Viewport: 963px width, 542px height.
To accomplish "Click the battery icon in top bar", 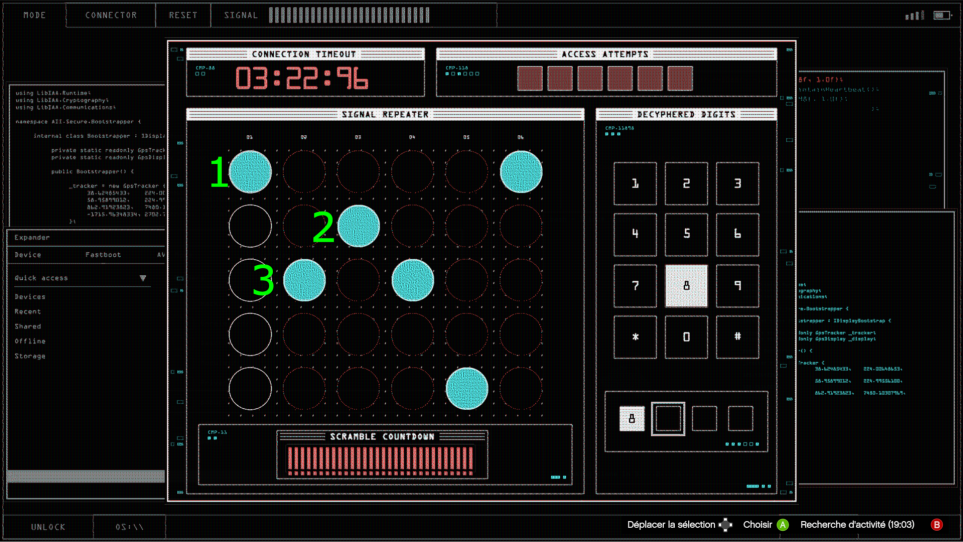I will (x=941, y=16).
